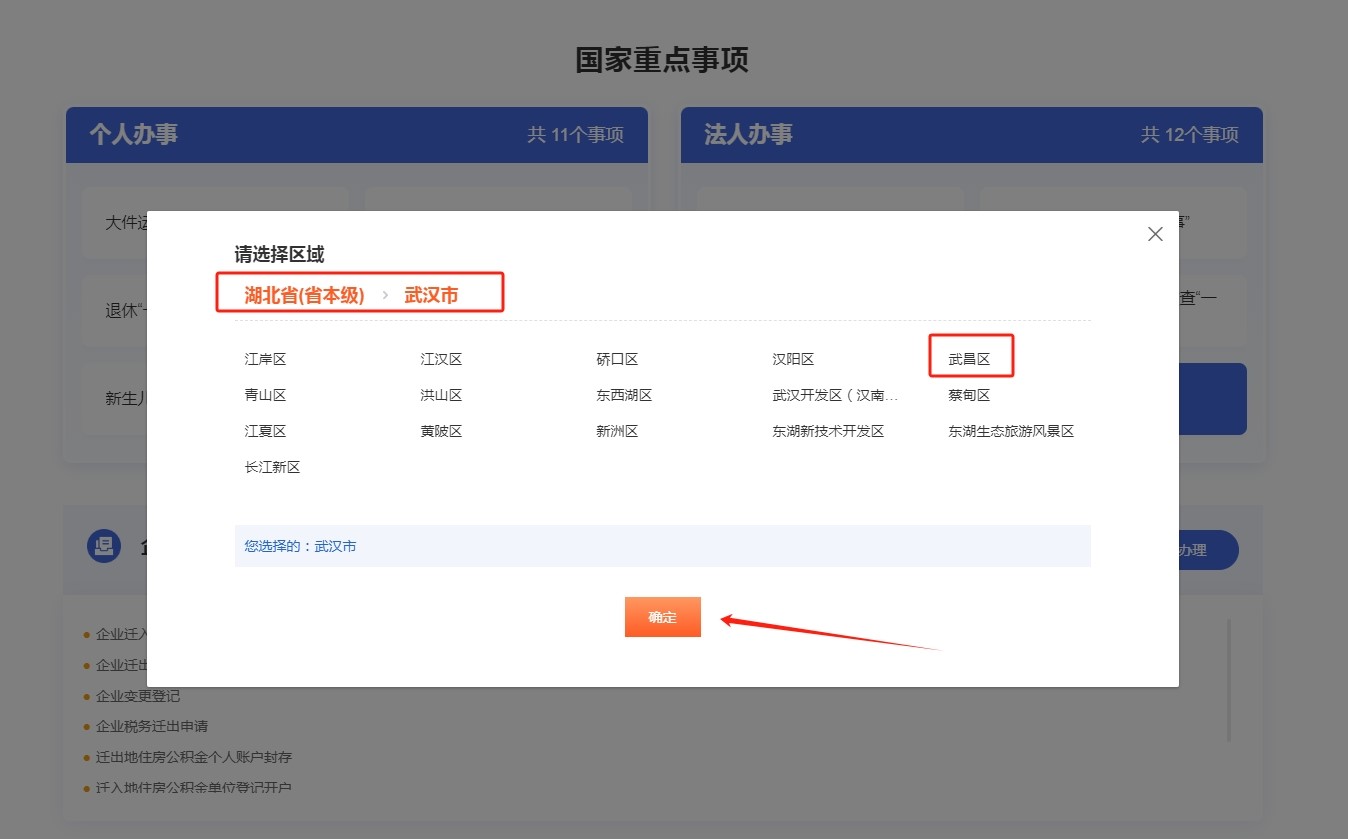Choose 洪山区 district
Screen dimensions: 1348x839
[x=441, y=395]
